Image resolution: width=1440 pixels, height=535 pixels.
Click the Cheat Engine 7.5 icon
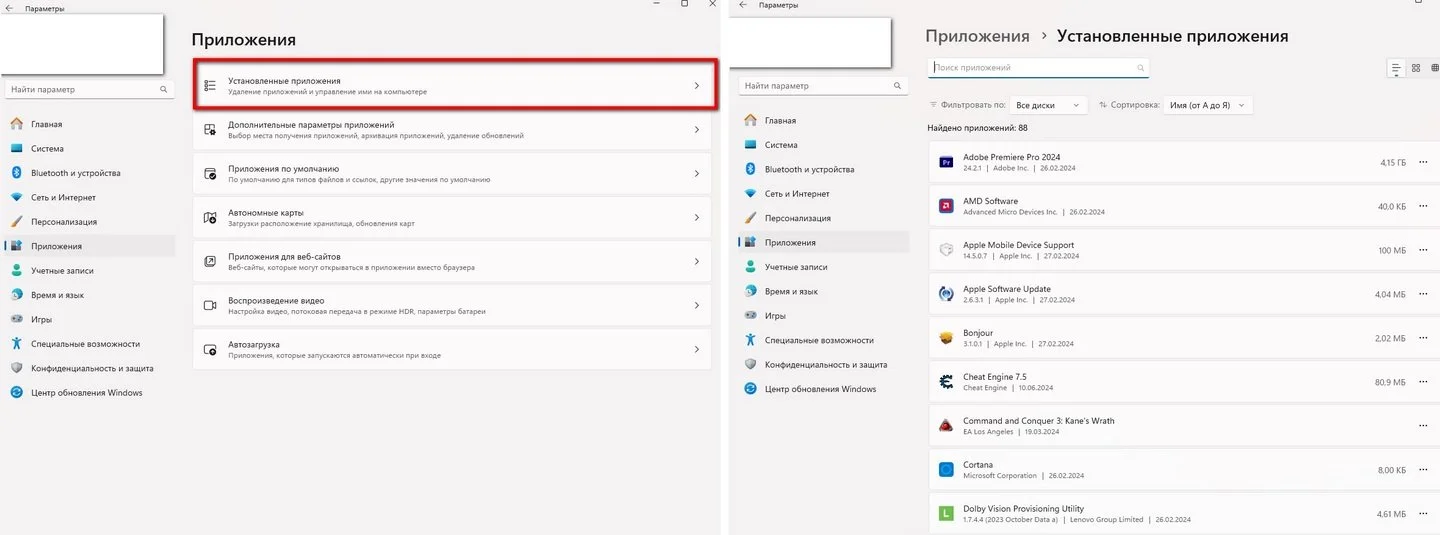[946, 382]
